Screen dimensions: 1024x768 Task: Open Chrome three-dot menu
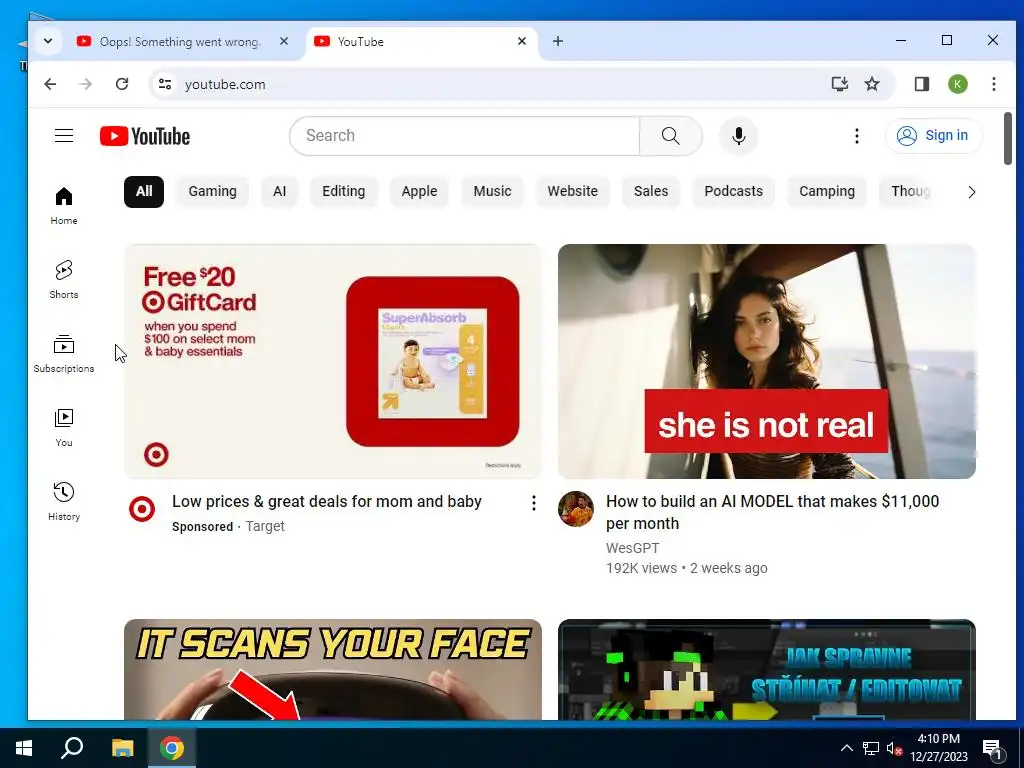tap(993, 84)
